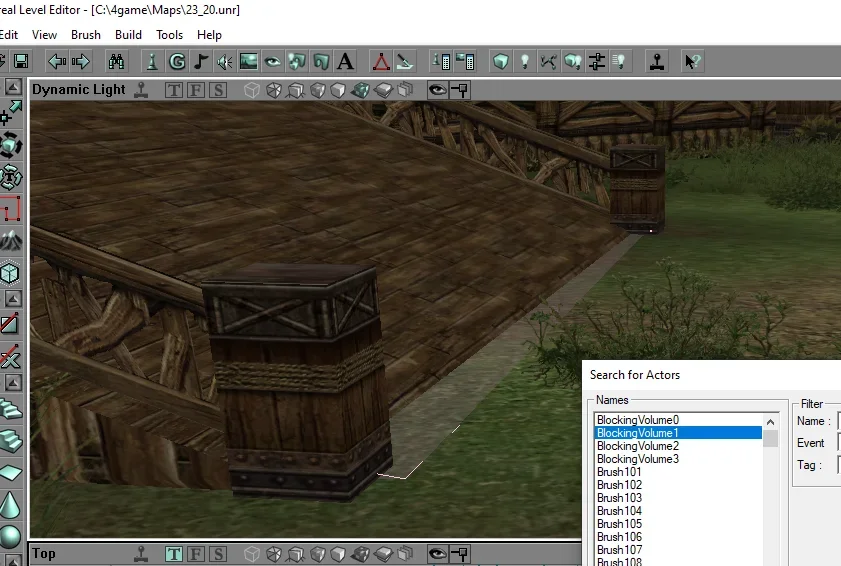Select Sheet brush builder

pos(11,473)
